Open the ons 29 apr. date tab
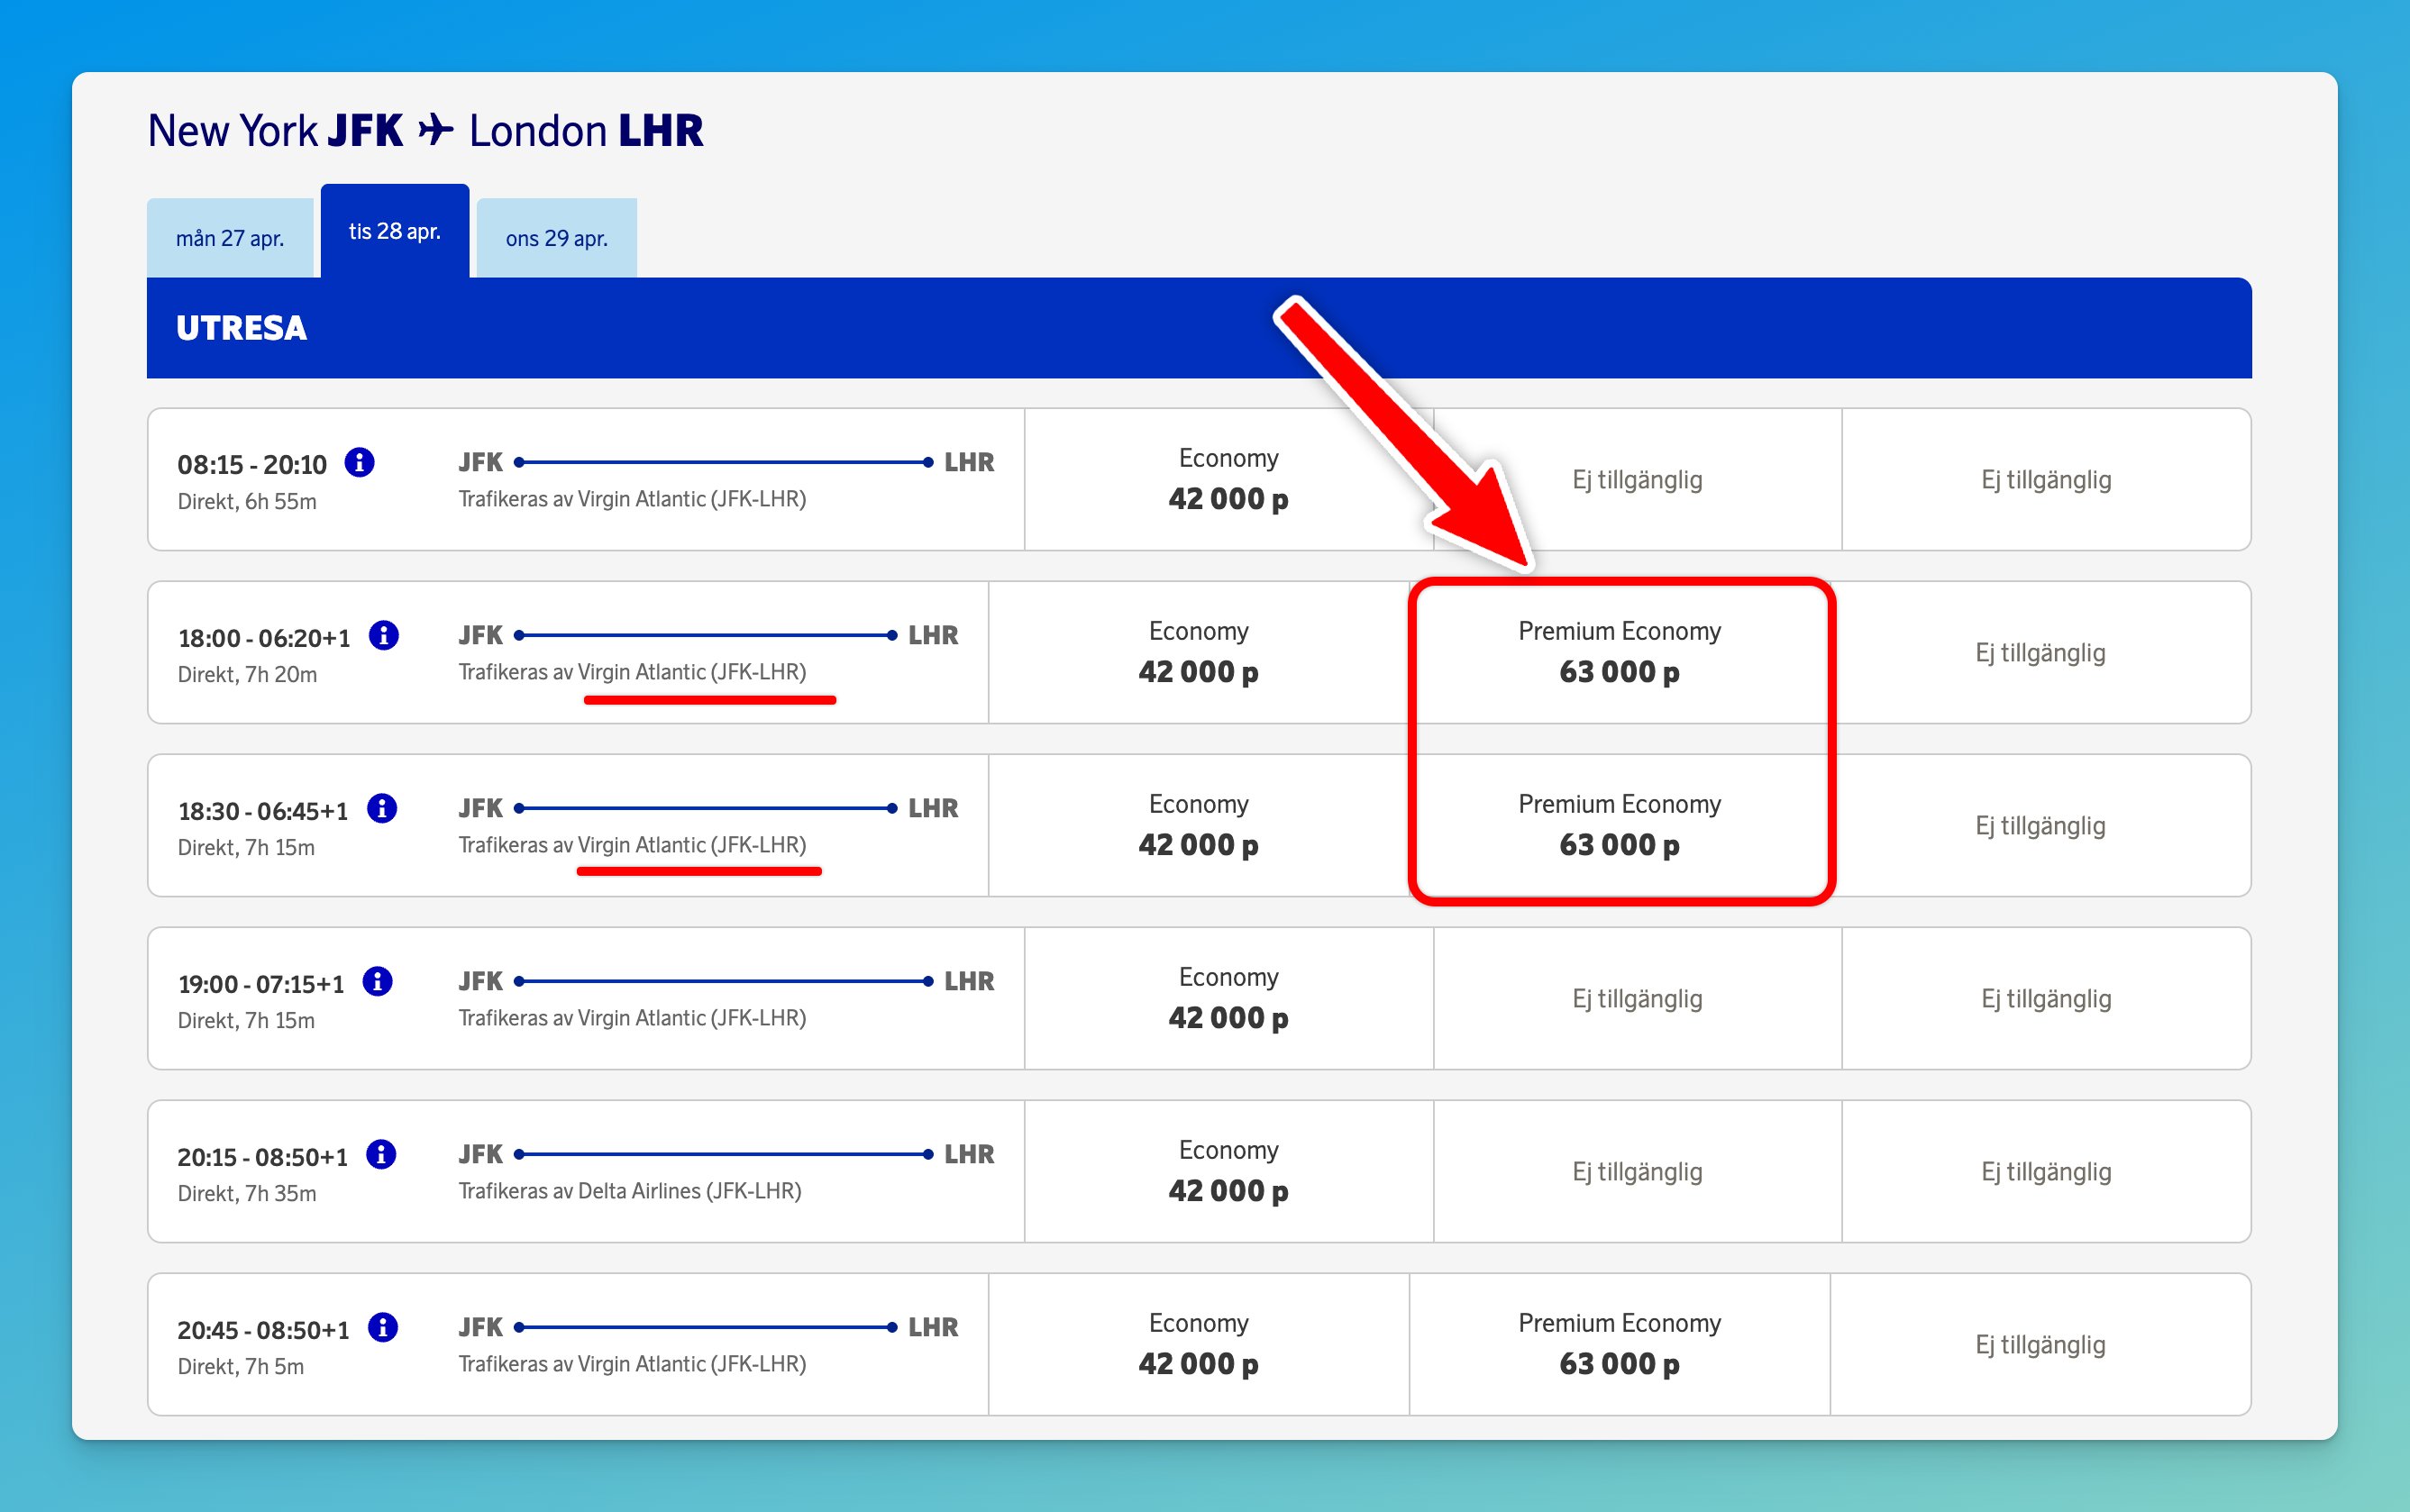The width and height of the screenshot is (2410, 1512). click(556, 238)
